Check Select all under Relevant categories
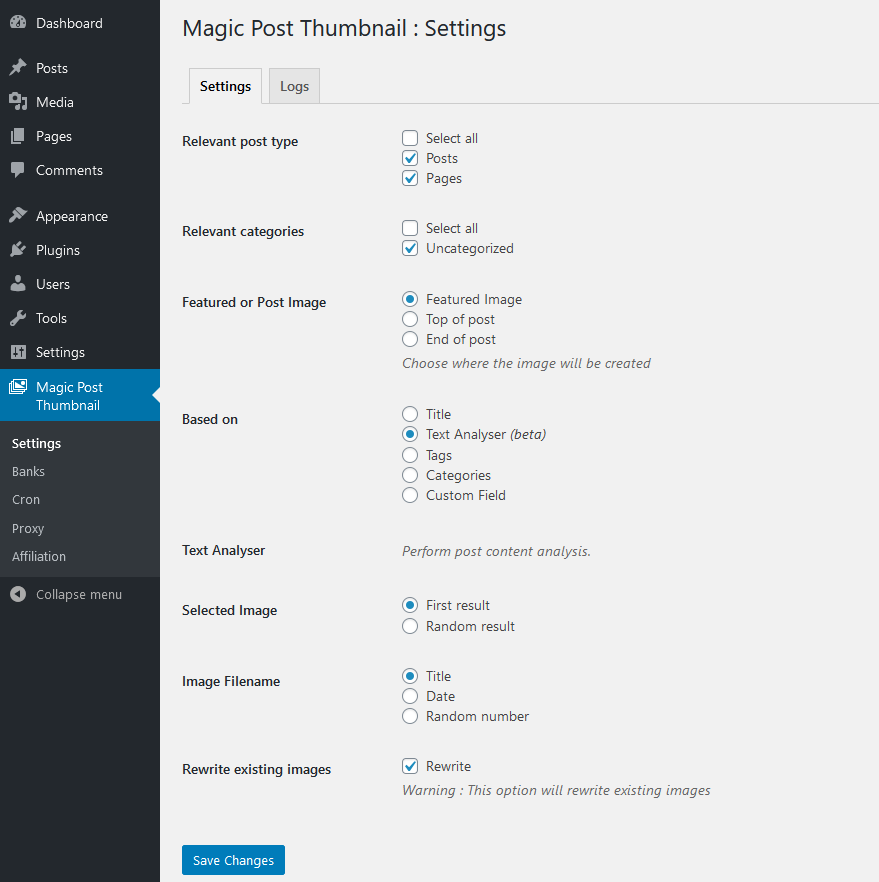 coord(410,228)
